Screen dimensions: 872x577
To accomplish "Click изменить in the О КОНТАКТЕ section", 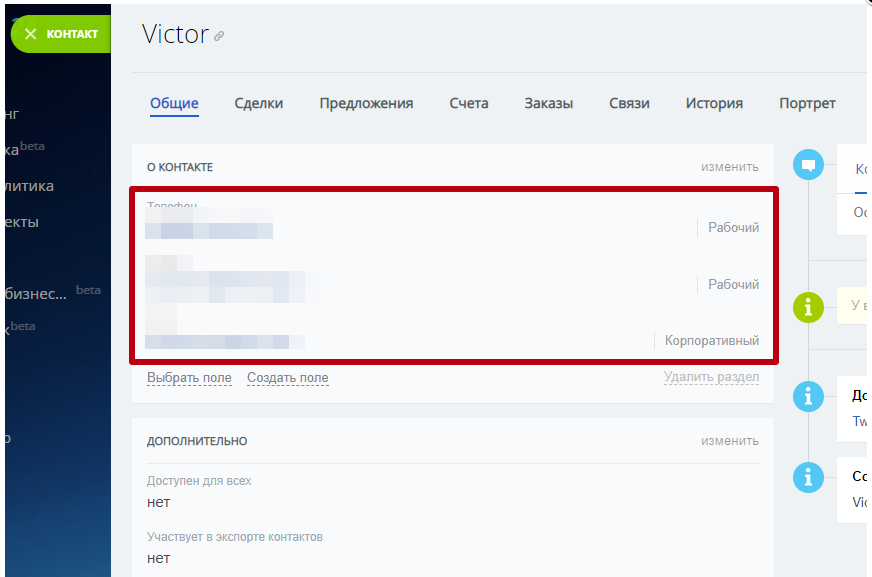I will pyautogui.click(x=729, y=167).
